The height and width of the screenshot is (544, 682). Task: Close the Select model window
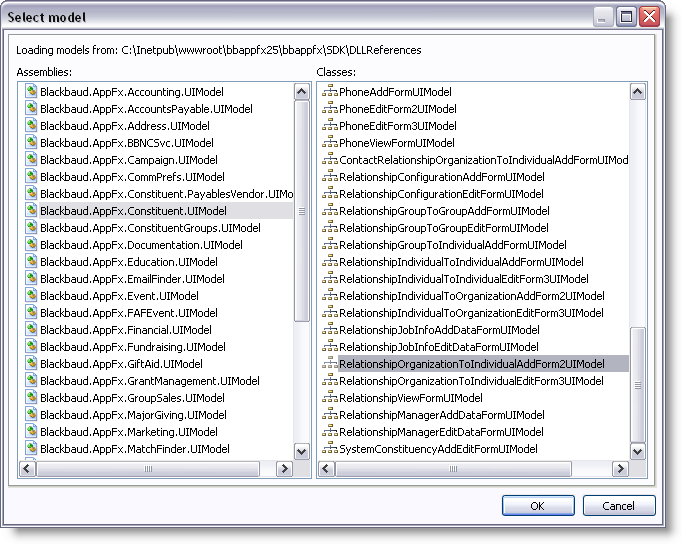[x=649, y=17]
